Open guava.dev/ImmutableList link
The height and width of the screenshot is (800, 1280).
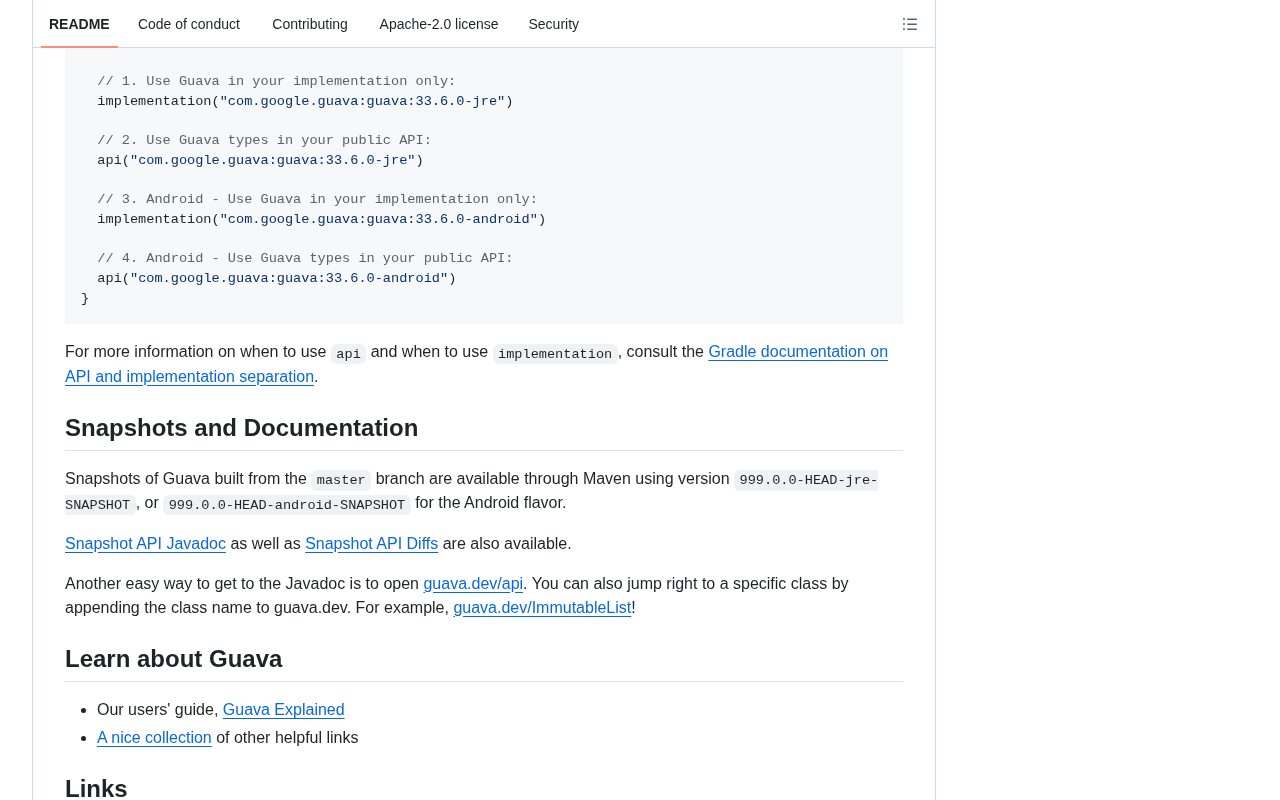[542, 608]
